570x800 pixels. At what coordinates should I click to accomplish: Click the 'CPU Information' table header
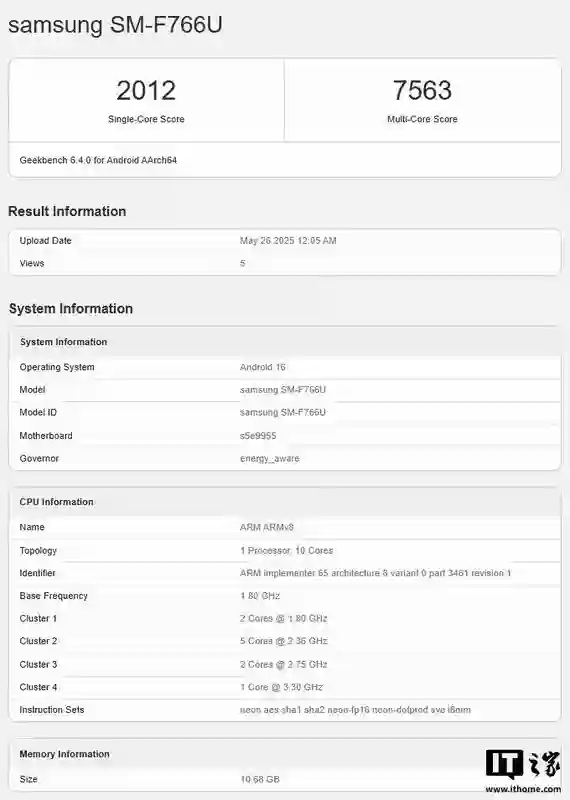56,502
